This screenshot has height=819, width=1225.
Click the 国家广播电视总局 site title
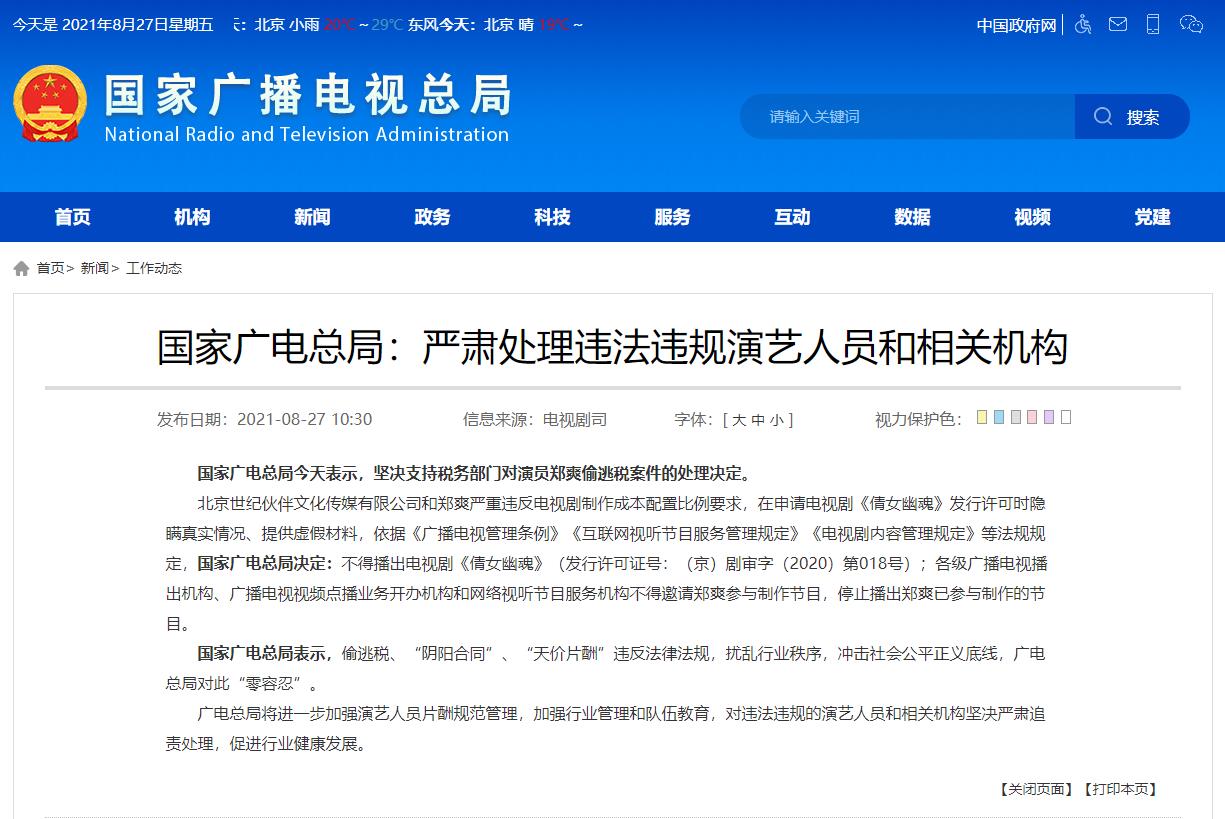[308, 95]
